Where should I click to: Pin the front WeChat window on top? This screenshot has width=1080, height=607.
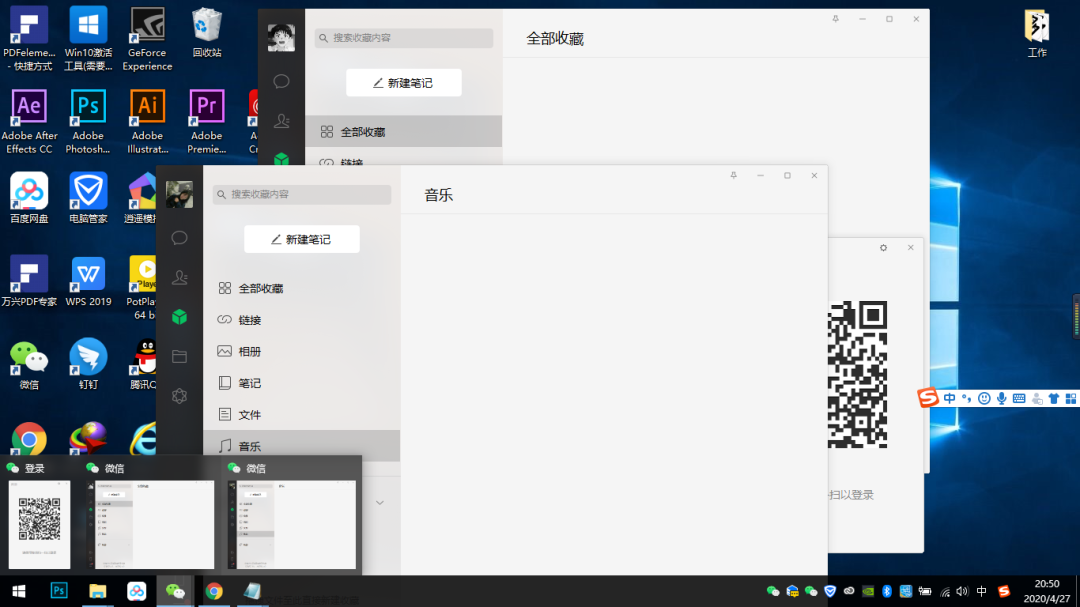(734, 176)
